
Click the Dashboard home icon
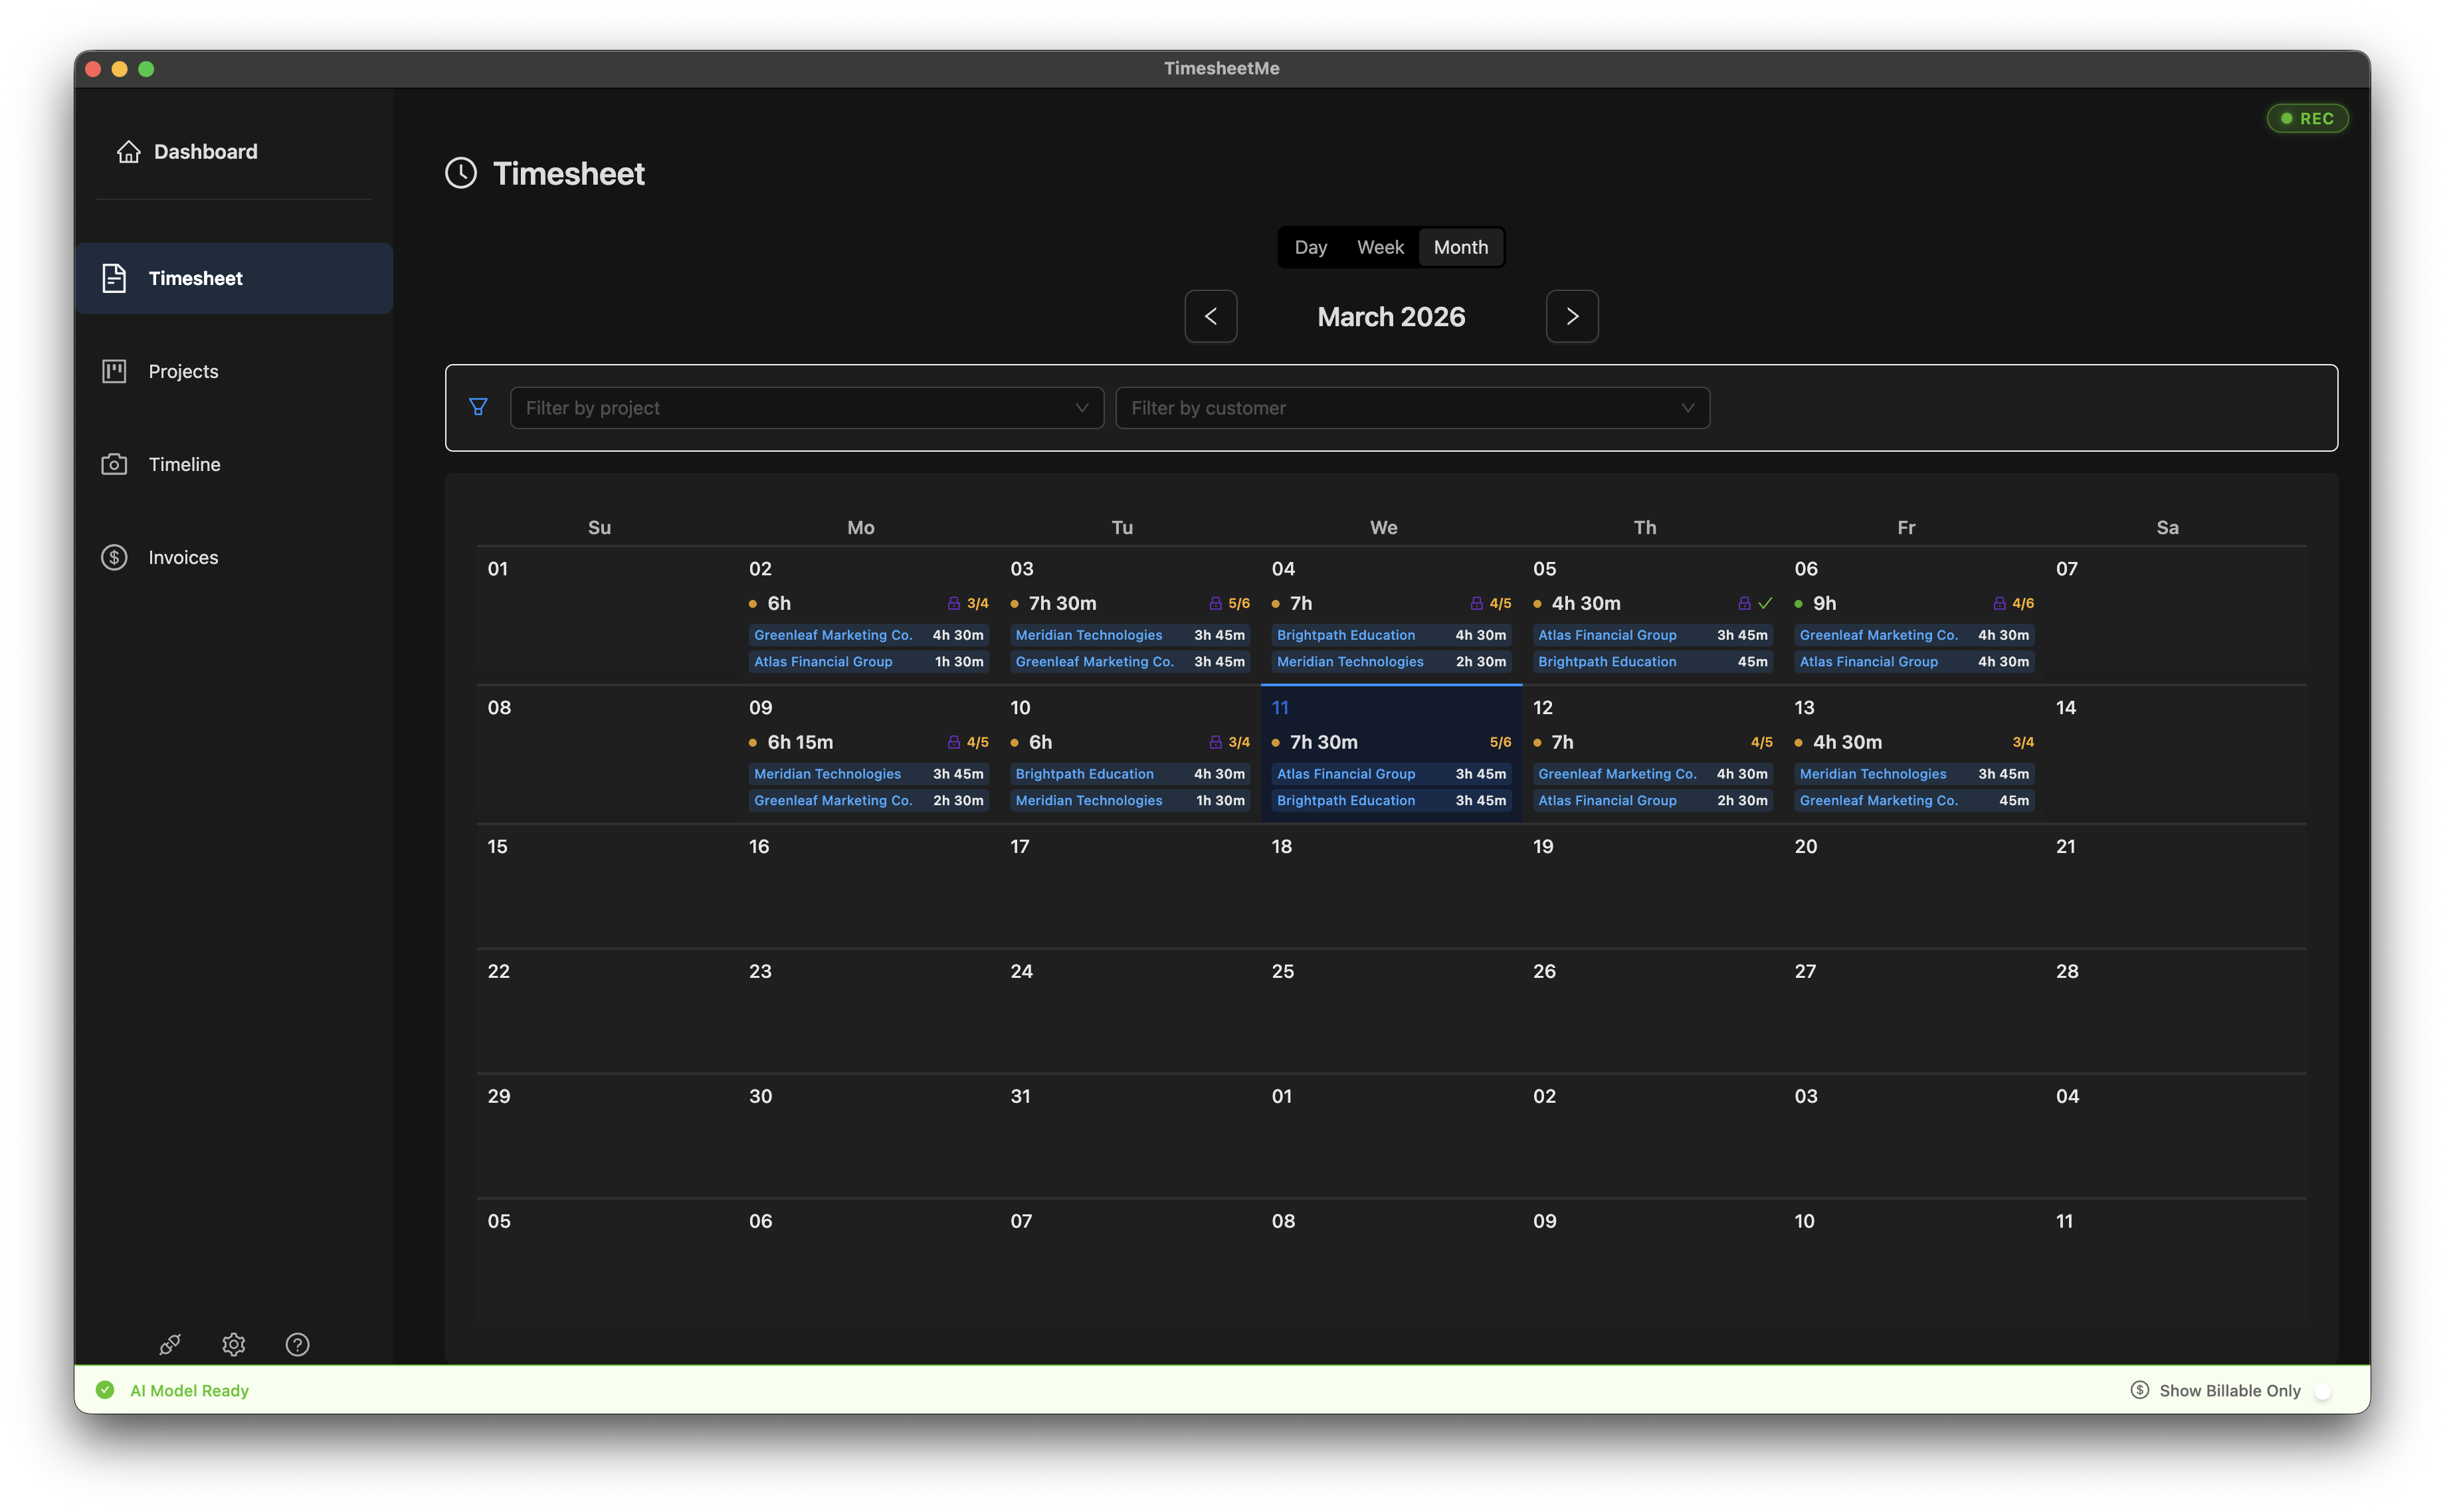tap(128, 151)
